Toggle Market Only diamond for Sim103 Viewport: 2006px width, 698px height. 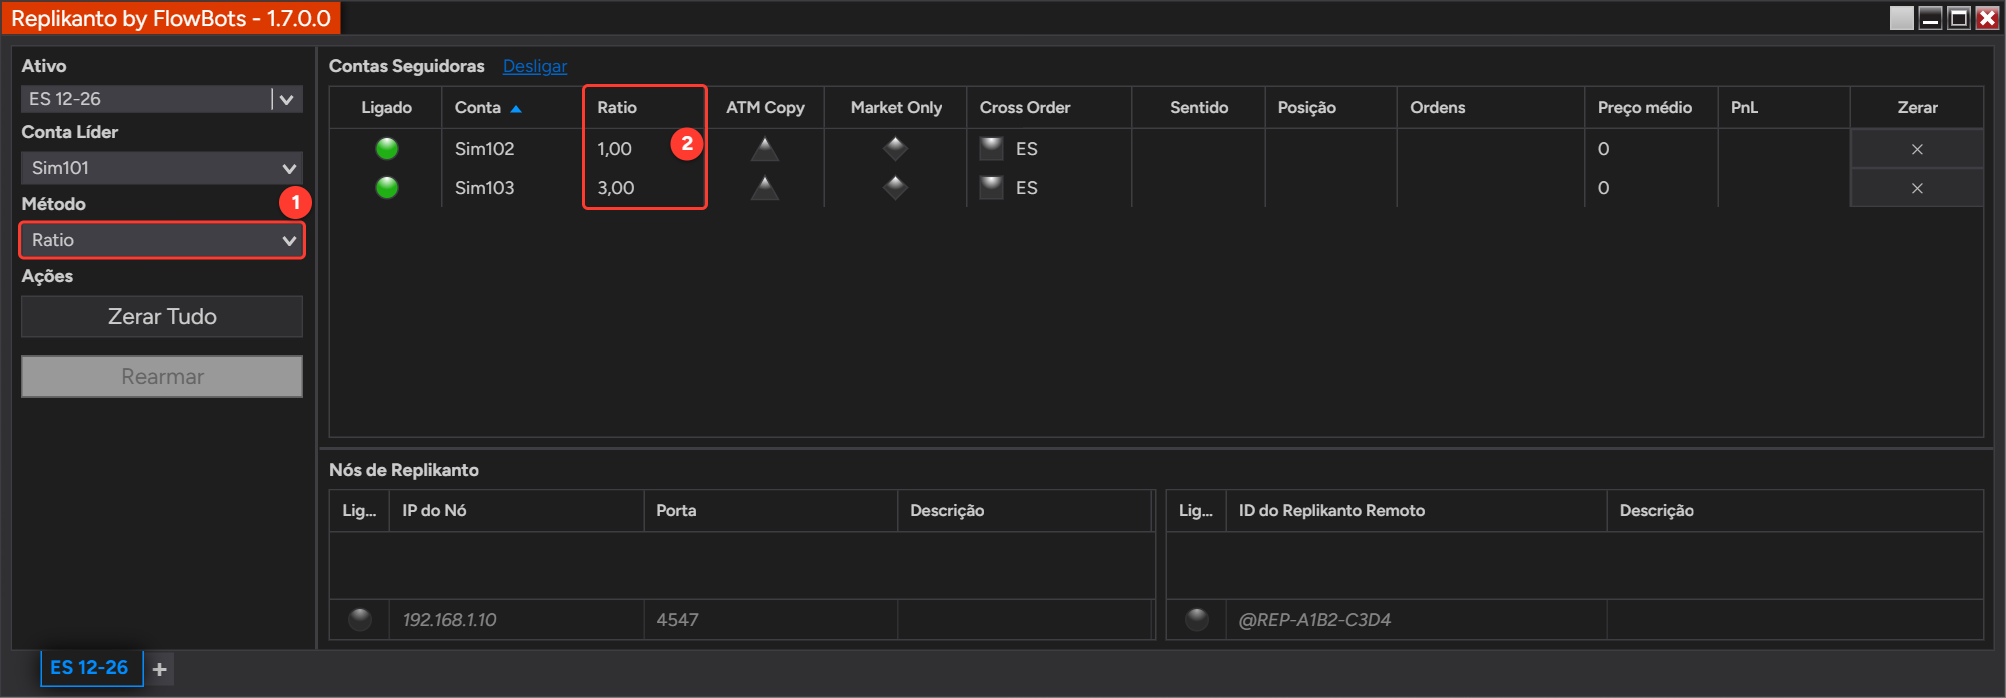pos(895,187)
